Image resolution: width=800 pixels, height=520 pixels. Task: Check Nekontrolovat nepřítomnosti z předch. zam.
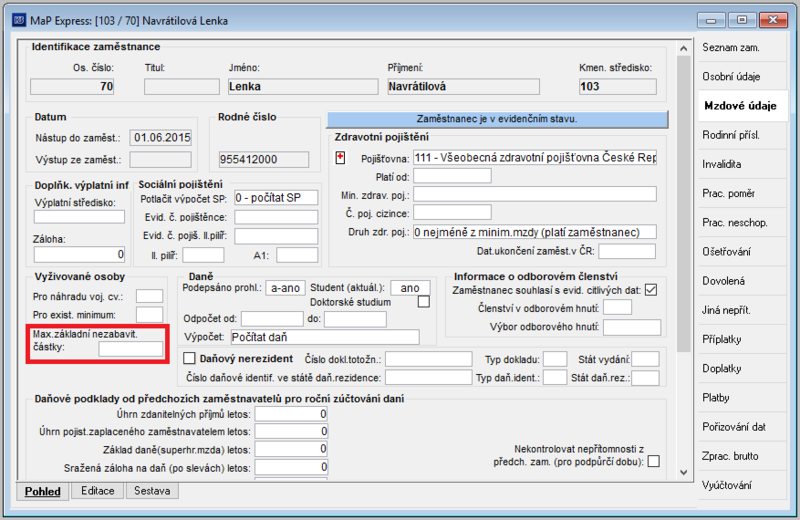[x=653, y=461]
